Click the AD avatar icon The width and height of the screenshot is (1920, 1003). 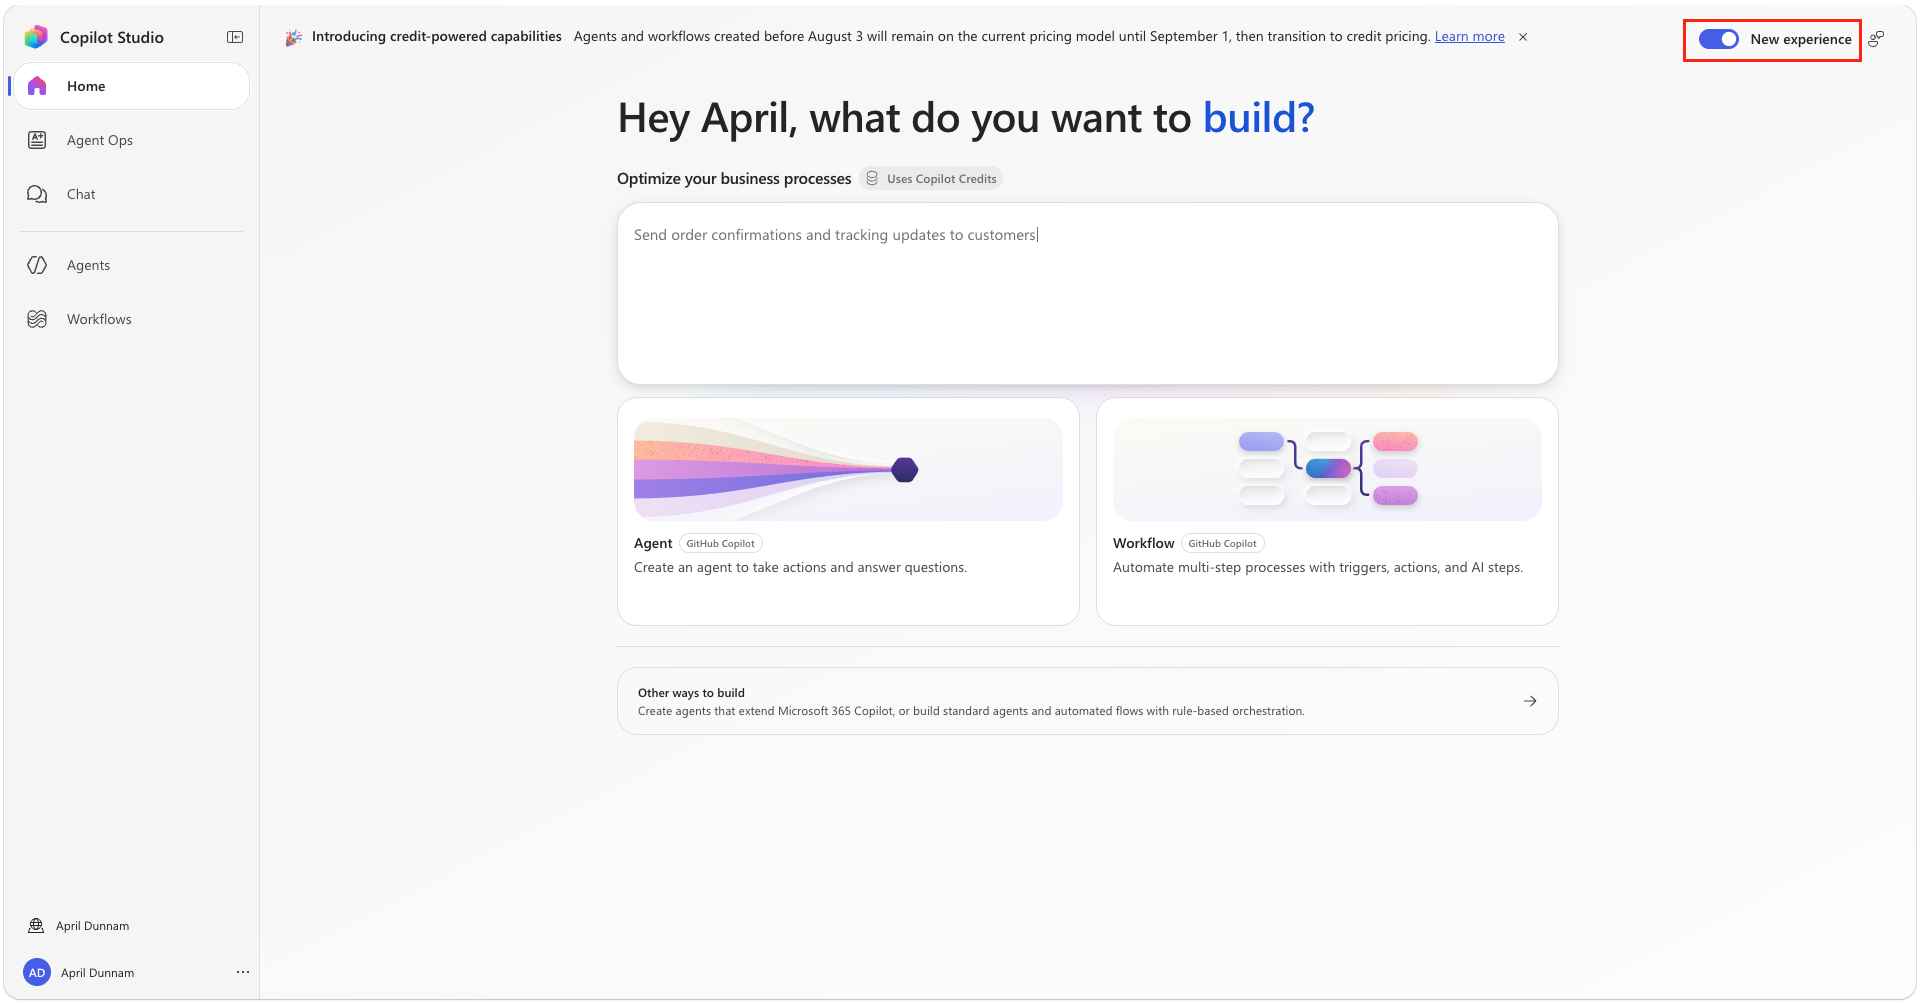coord(37,973)
